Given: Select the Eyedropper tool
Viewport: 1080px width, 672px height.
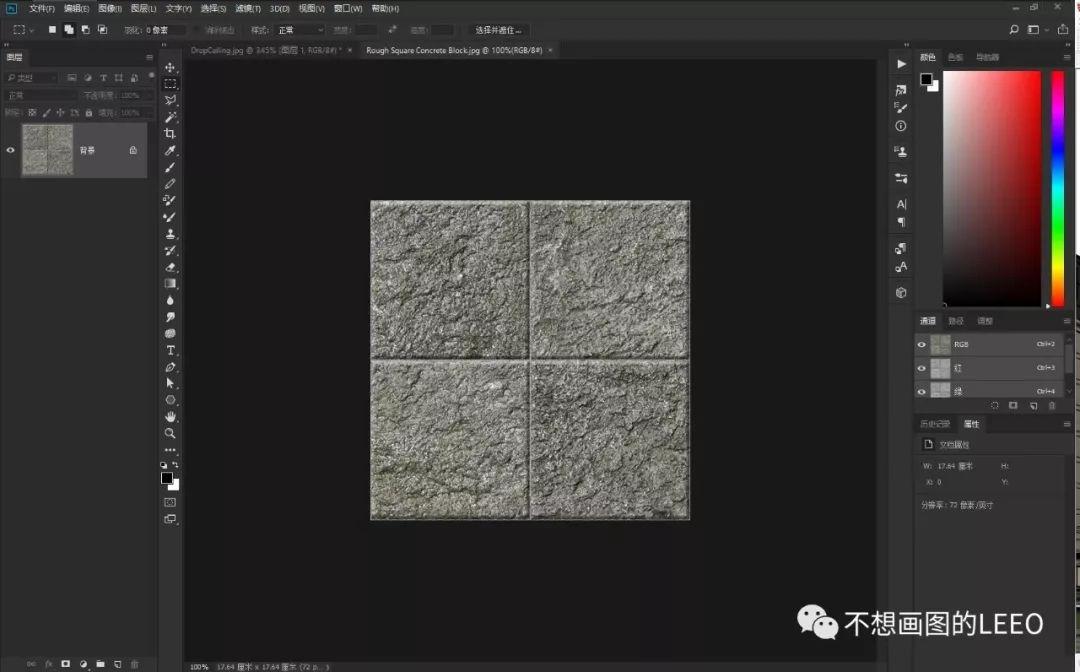Looking at the screenshot, I should tap(170, 150).
